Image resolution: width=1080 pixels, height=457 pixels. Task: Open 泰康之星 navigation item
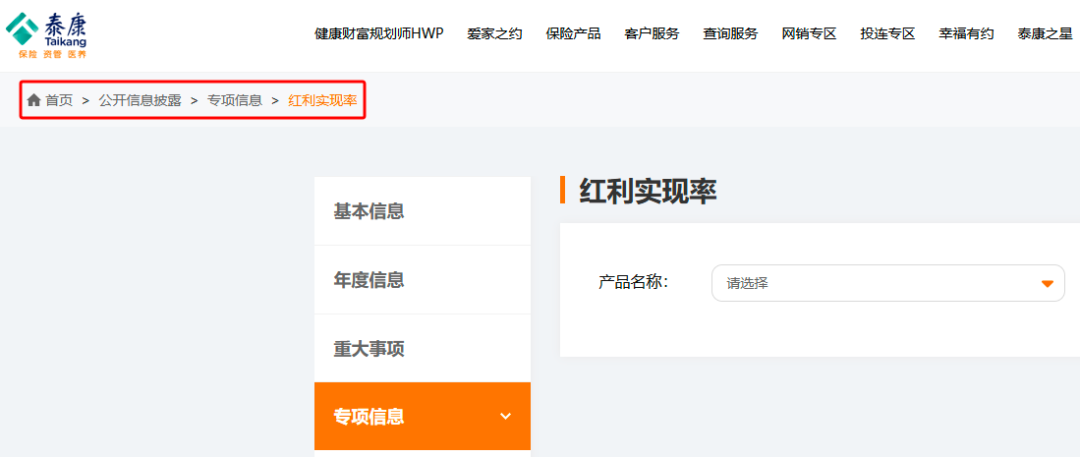point(1045,34)
